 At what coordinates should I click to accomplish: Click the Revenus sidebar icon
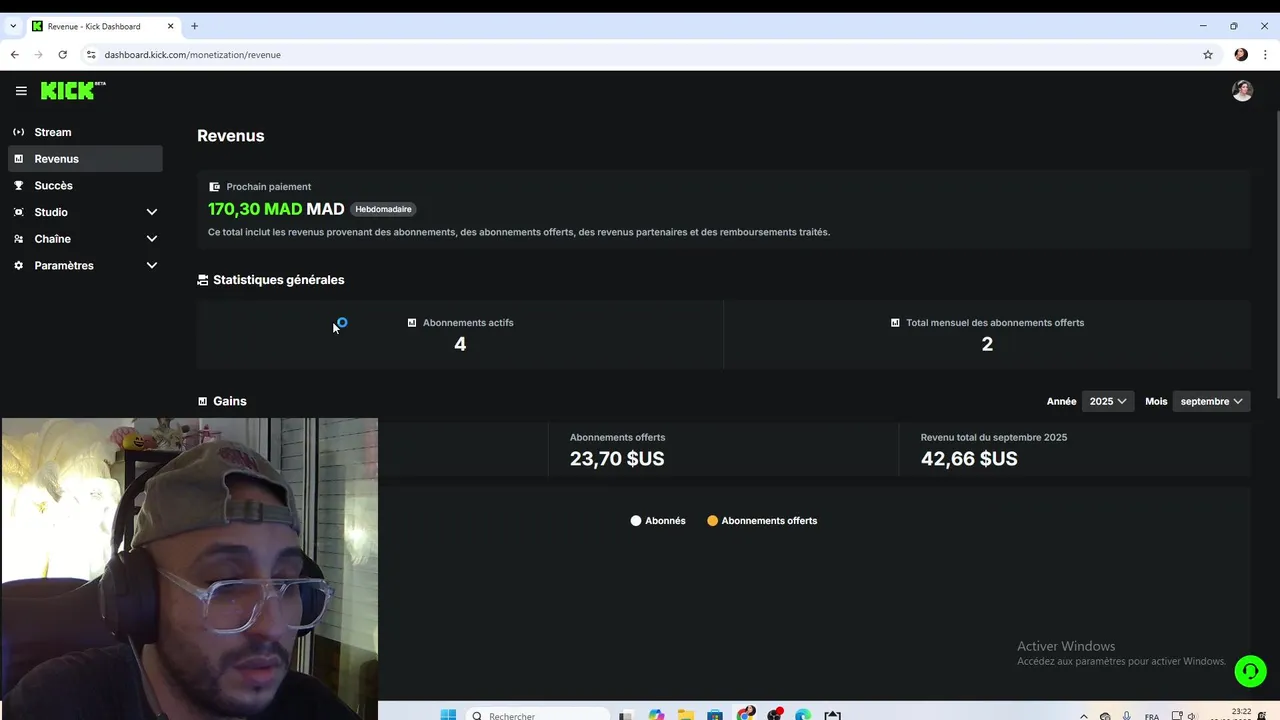[x=18, y=159]
